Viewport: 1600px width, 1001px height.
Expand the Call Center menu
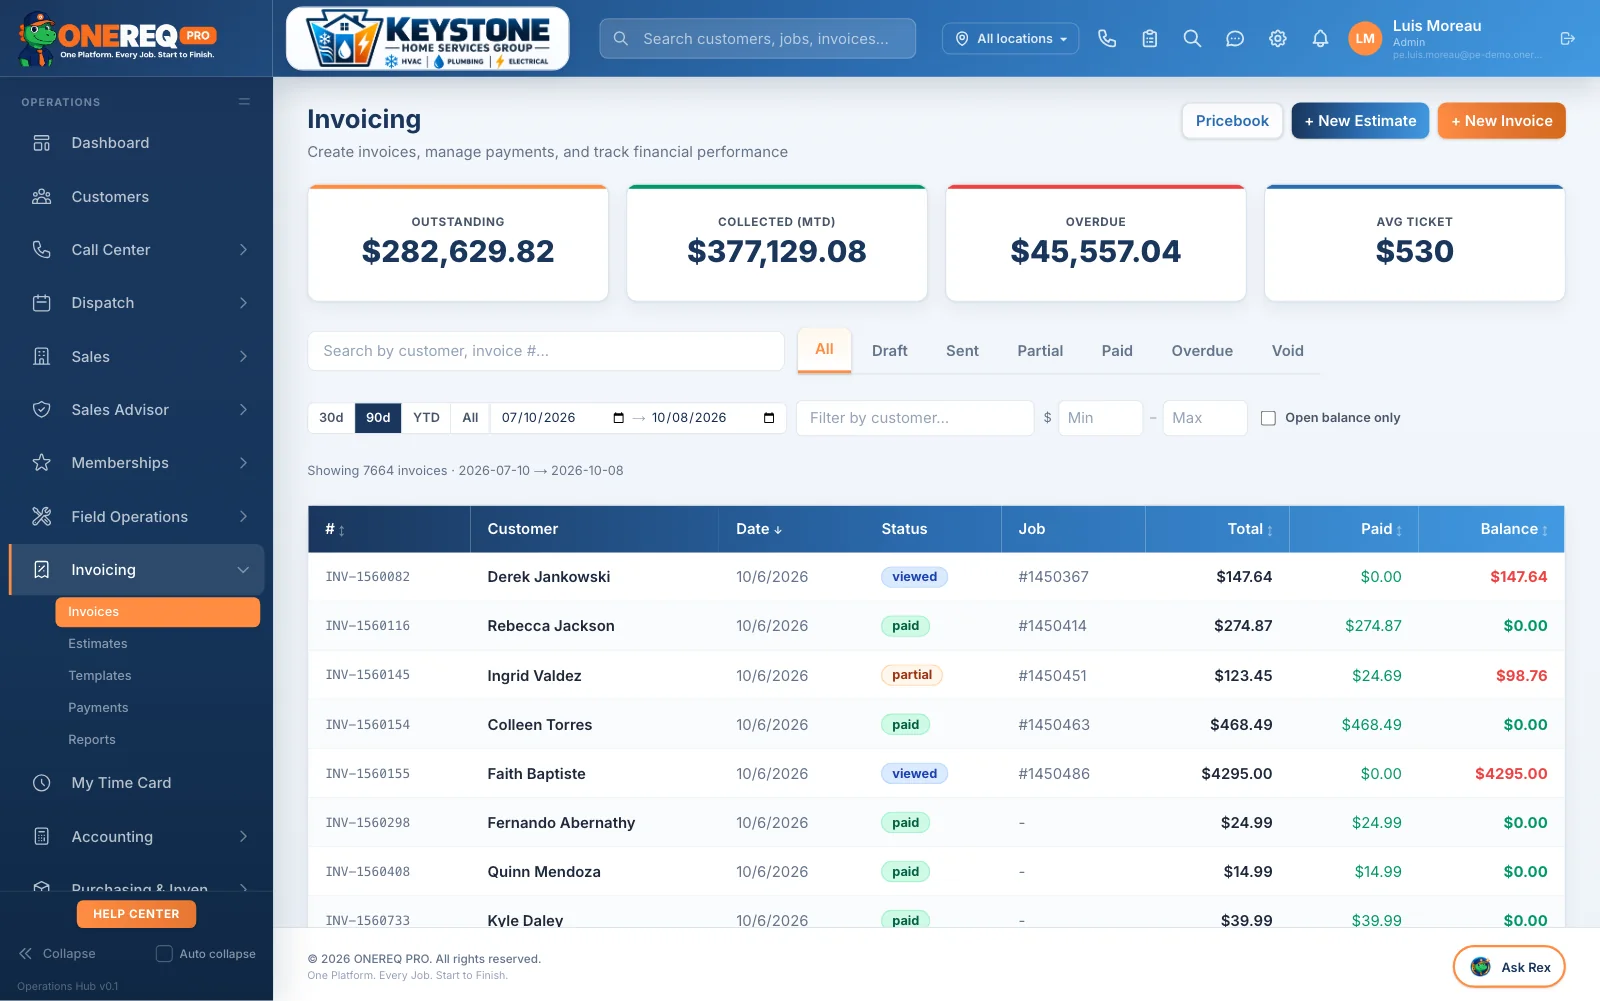pos(138,250)
